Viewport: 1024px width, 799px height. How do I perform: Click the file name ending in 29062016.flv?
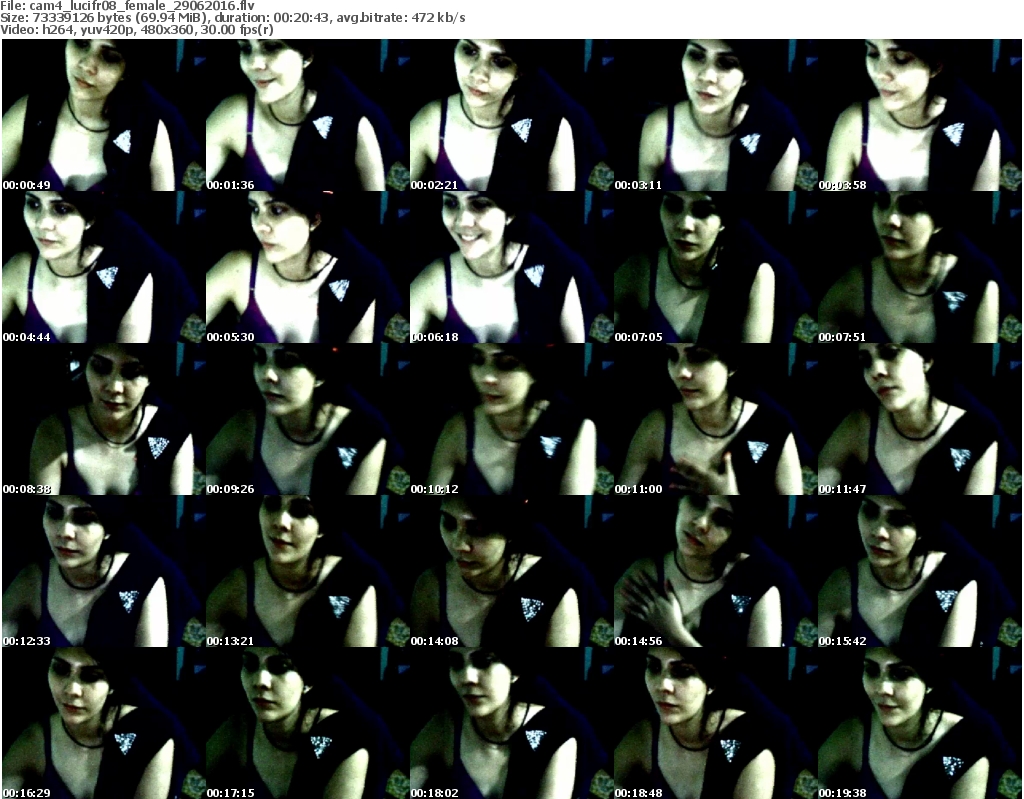142,6
